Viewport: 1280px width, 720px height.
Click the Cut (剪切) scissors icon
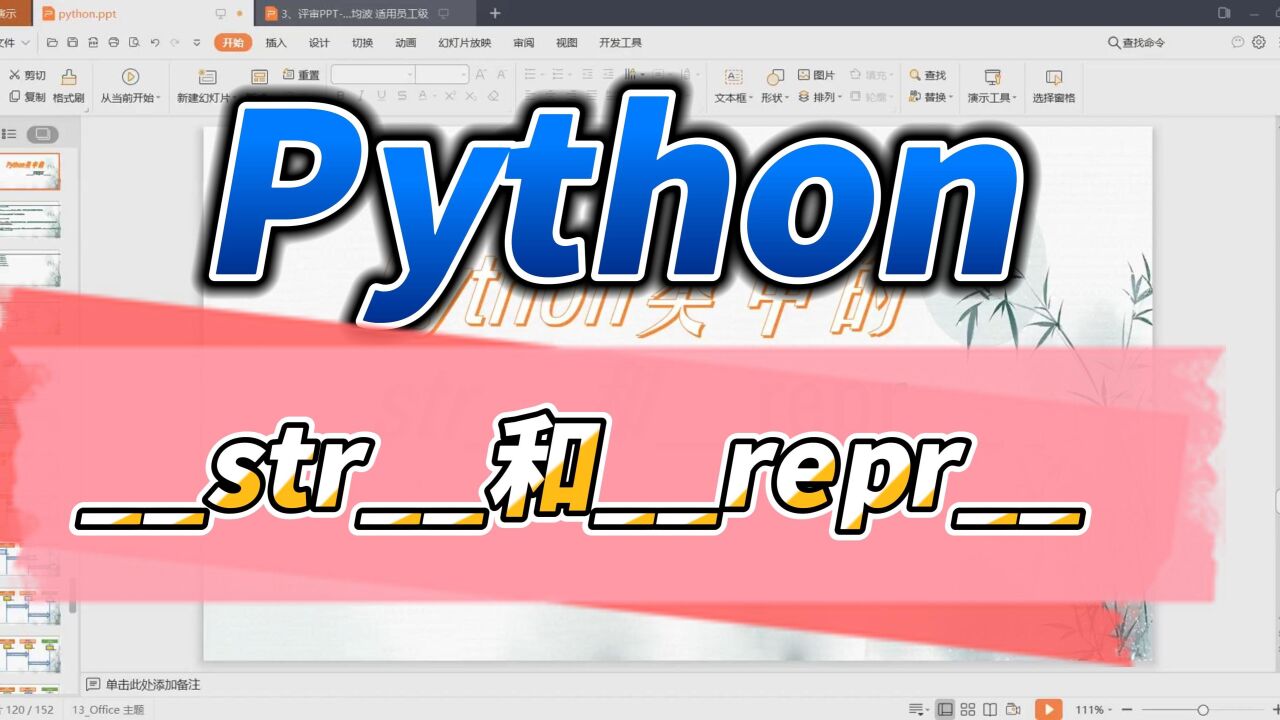[16, 76]
